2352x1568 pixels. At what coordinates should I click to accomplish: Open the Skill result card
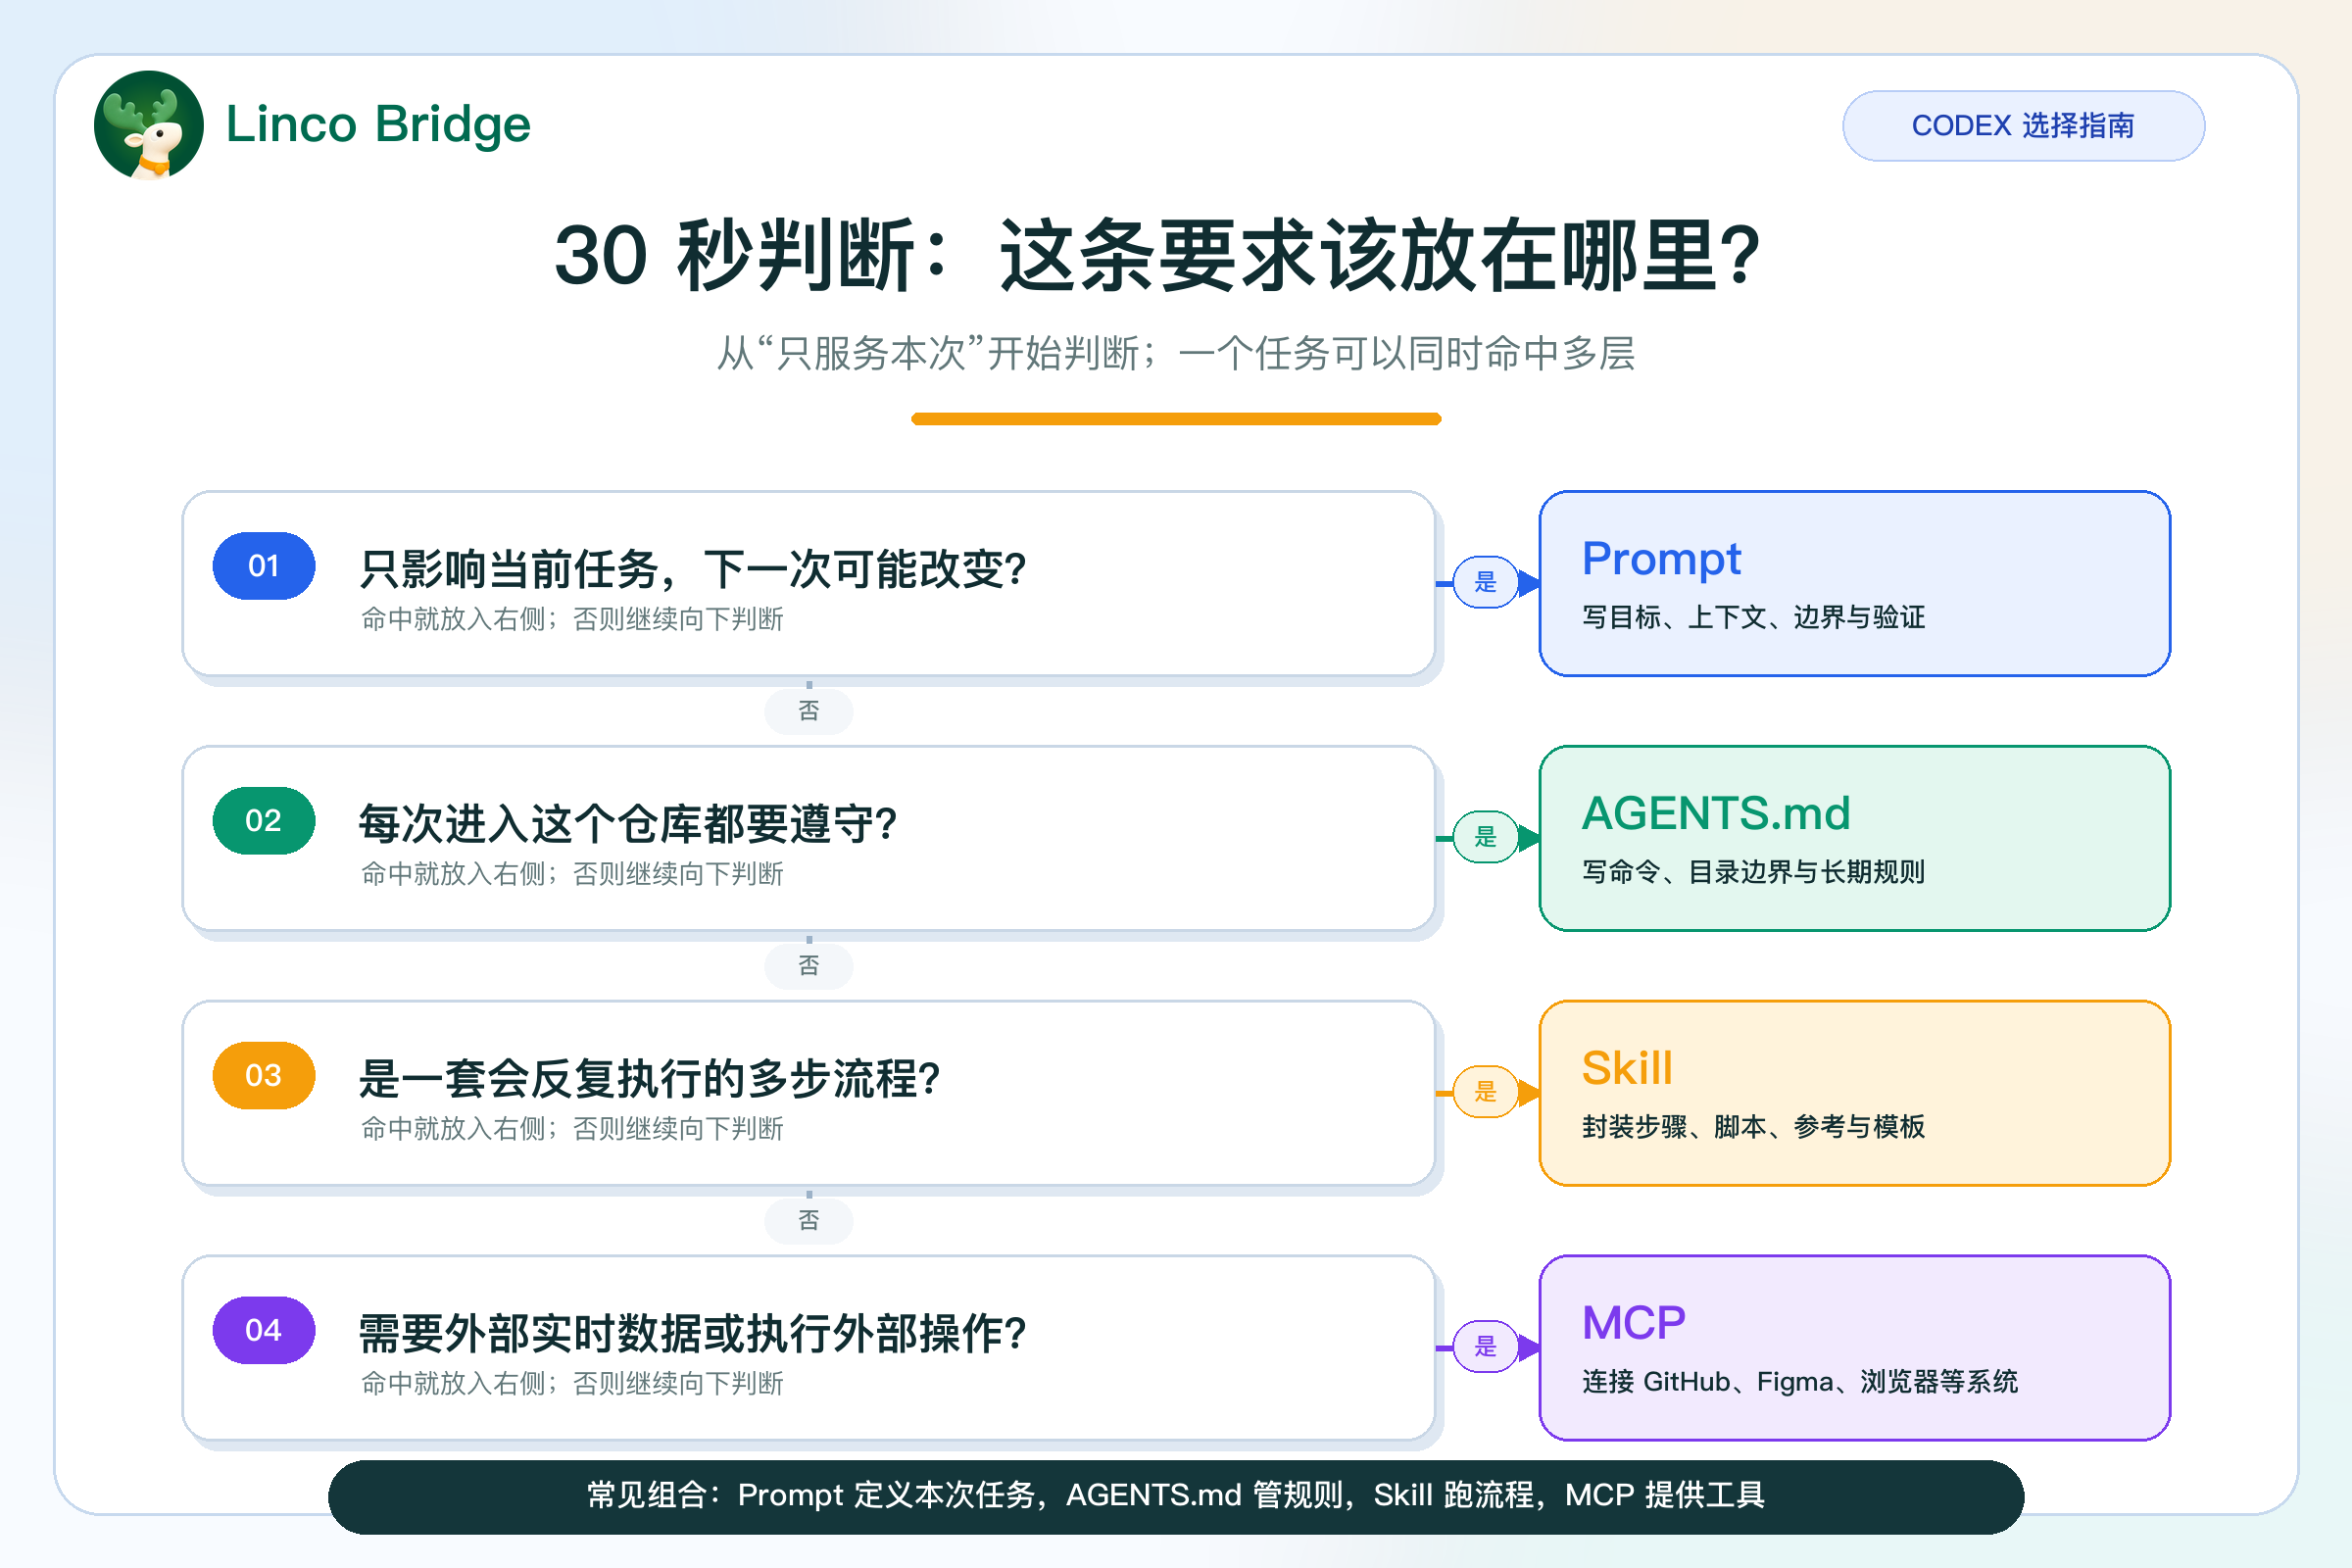1855,1094
